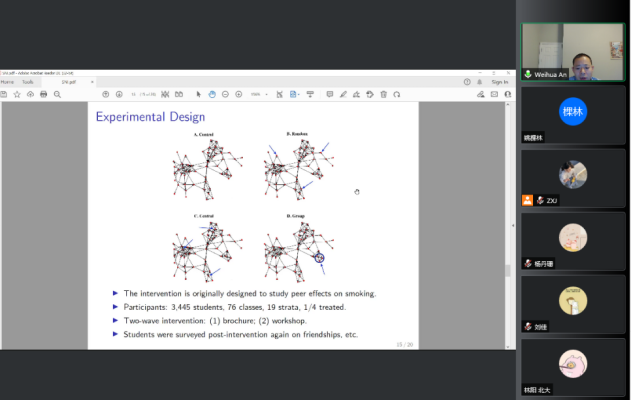Screen dimensions: 631x400
Task: Go to previous page arrow icon
Action: 105,94
